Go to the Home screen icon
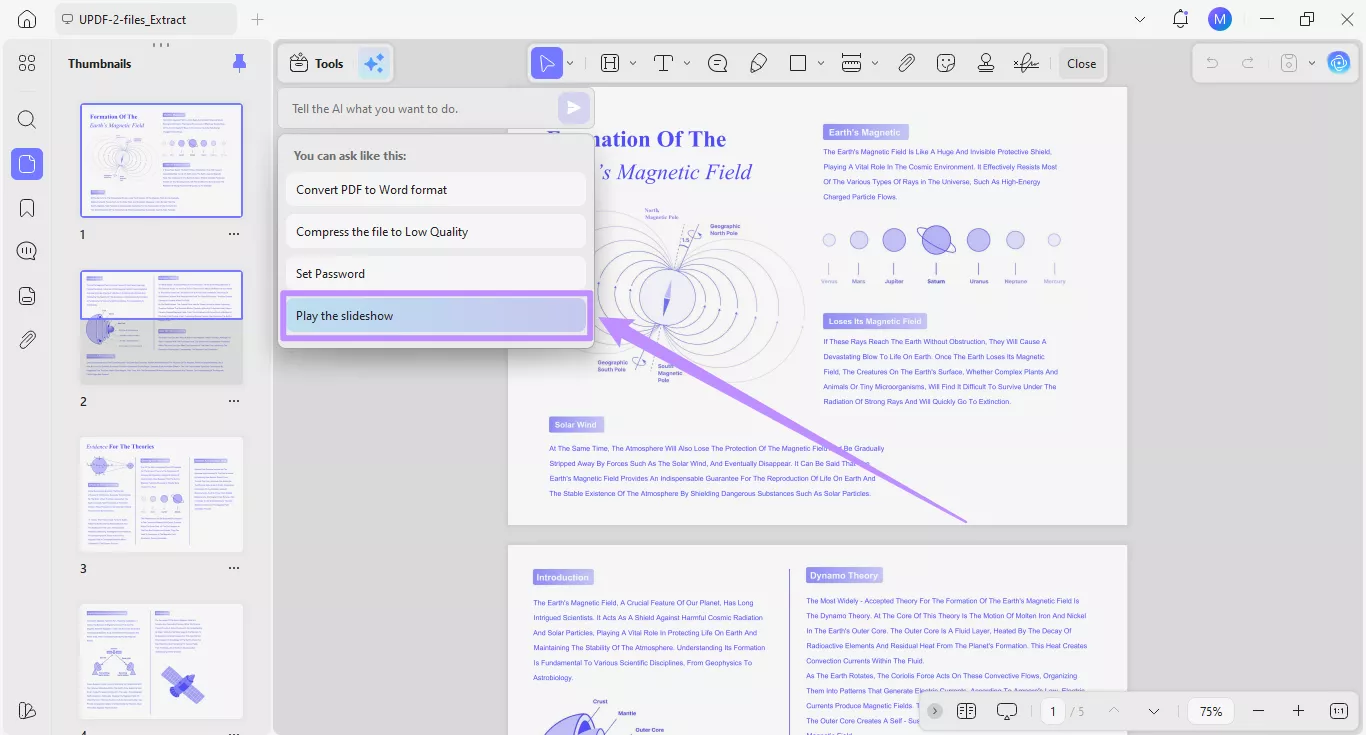The width and height of the screenshot is (1366, 735). point(27,19)
